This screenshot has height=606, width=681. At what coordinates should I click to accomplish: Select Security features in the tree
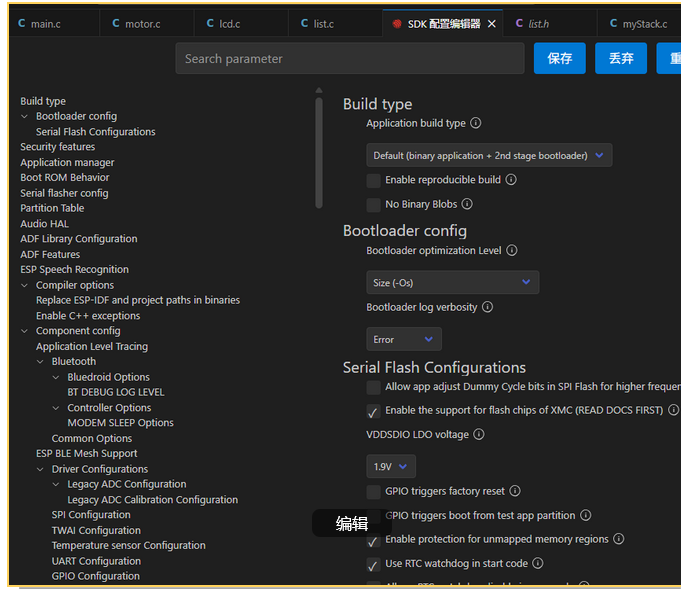pyautogui.click(x=57, y=147)
